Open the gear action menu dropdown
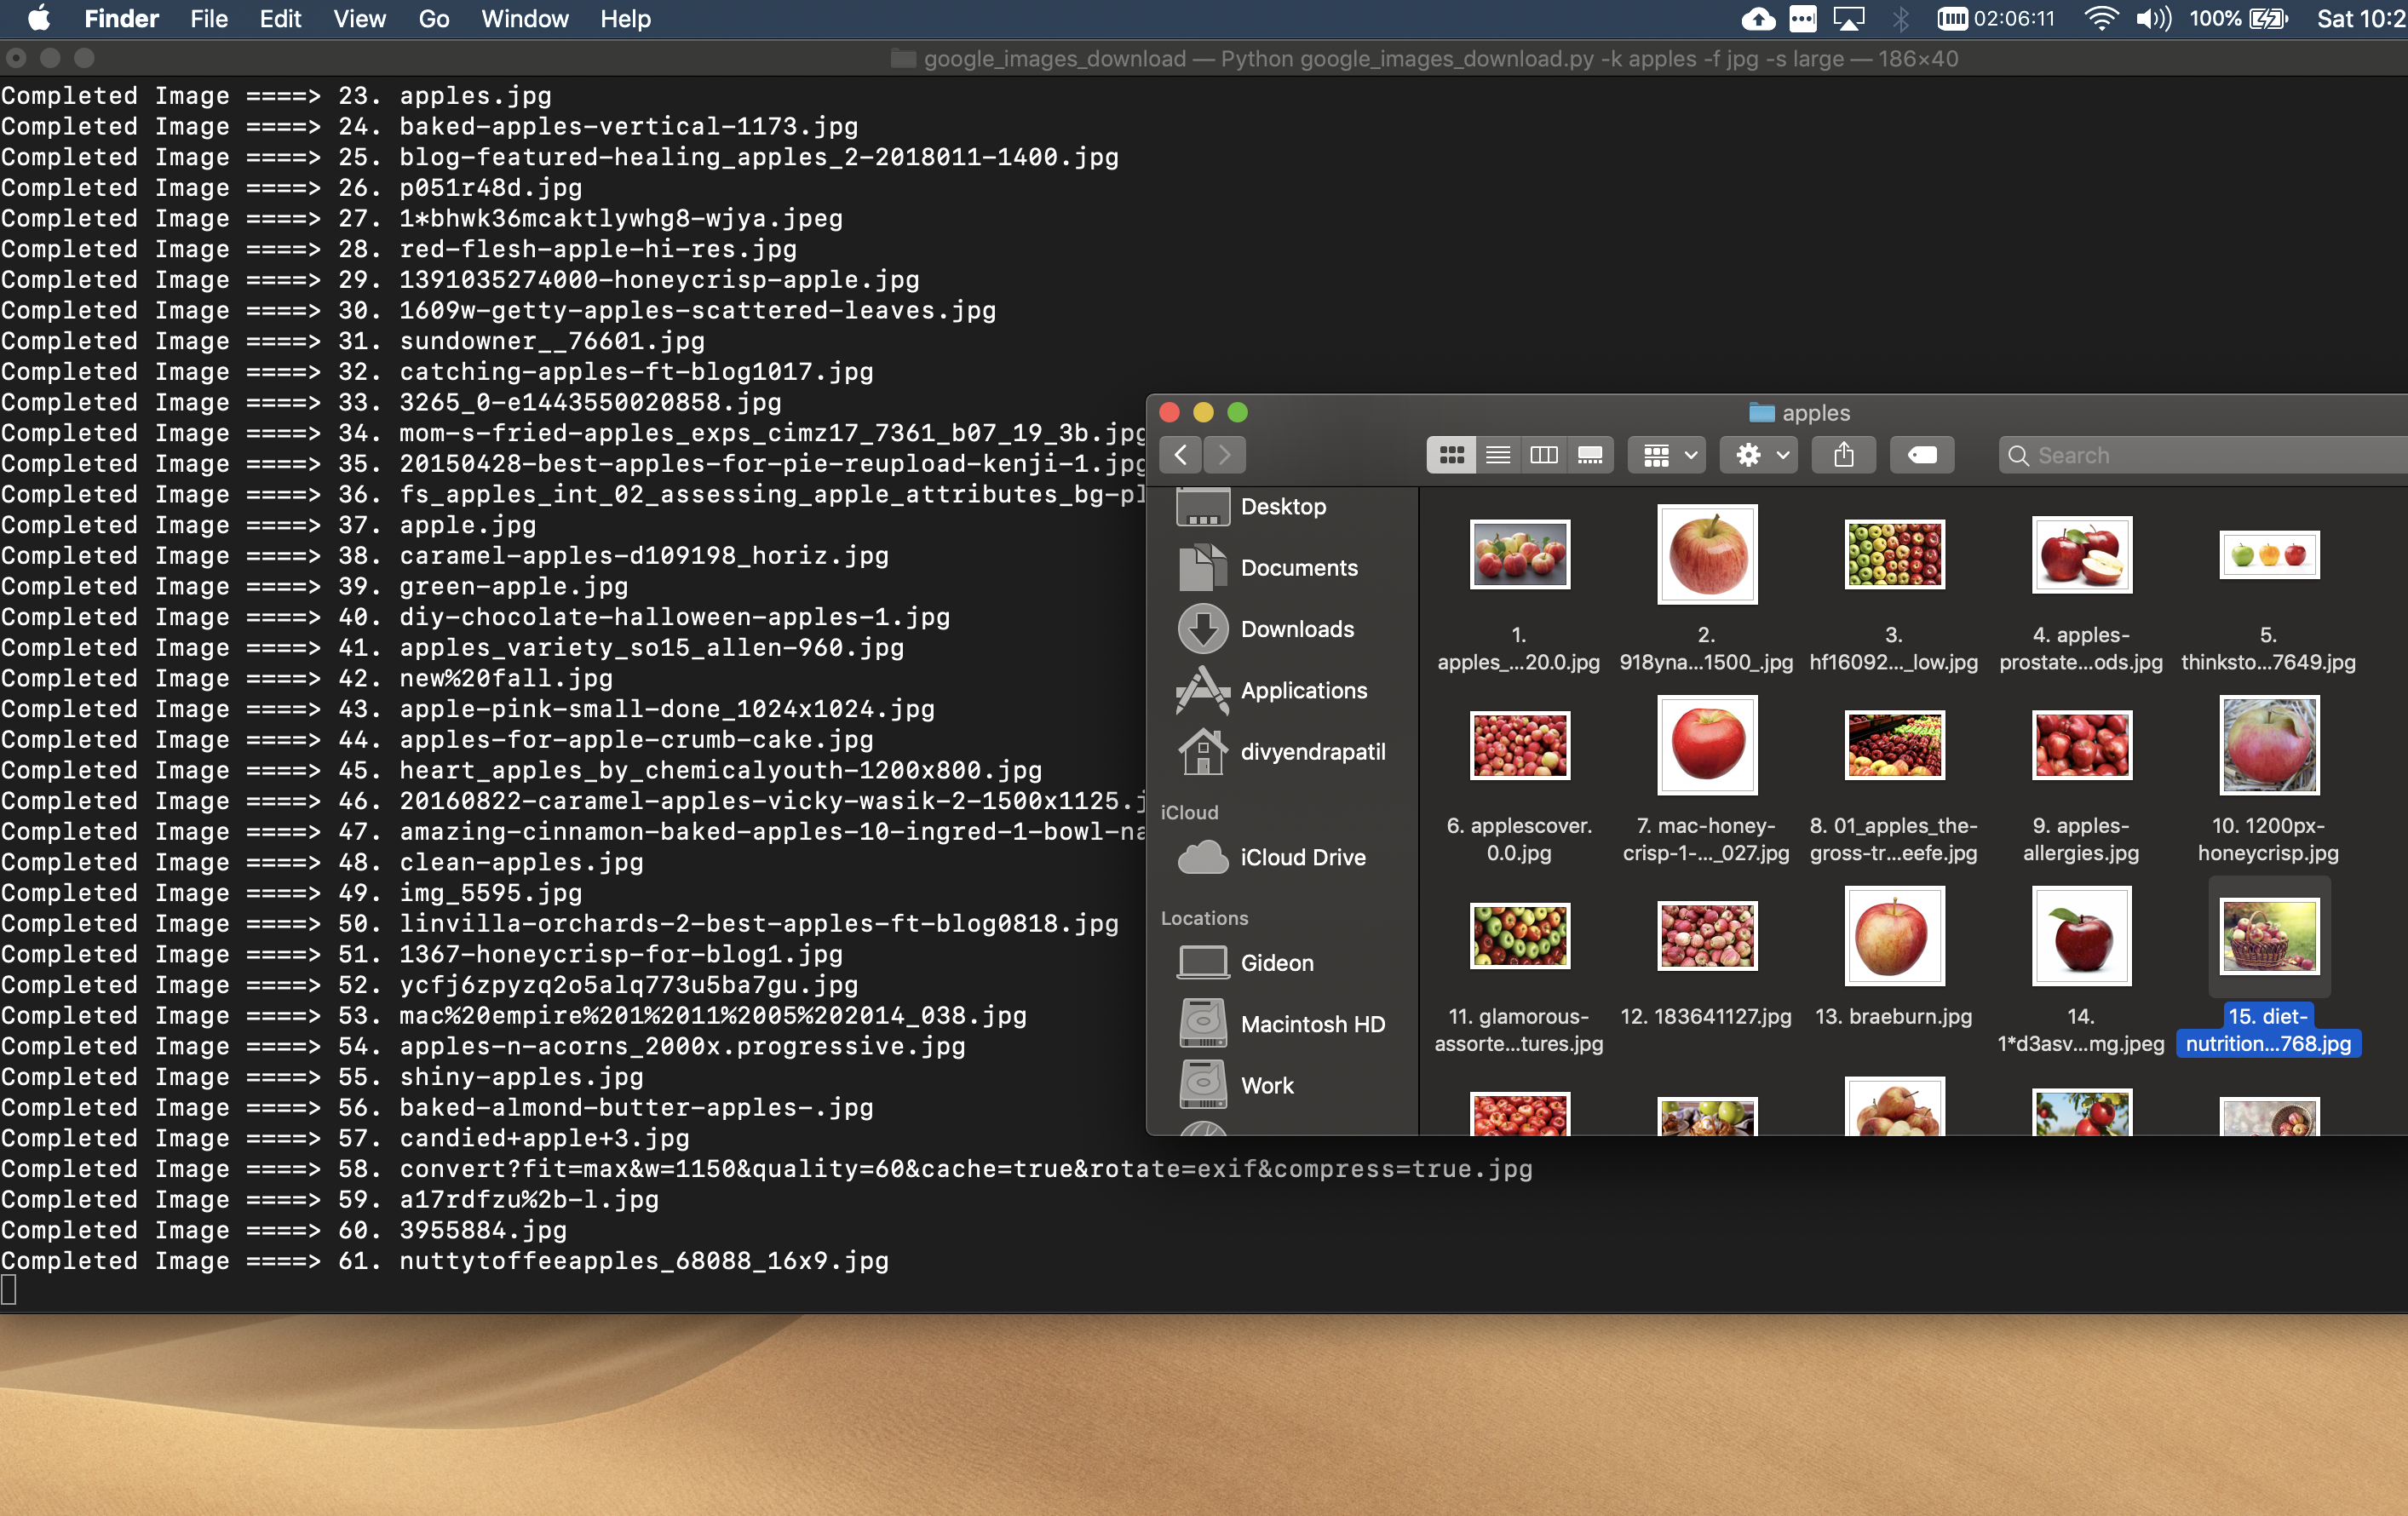The image size is (2408, 1516). [1759, 456]
